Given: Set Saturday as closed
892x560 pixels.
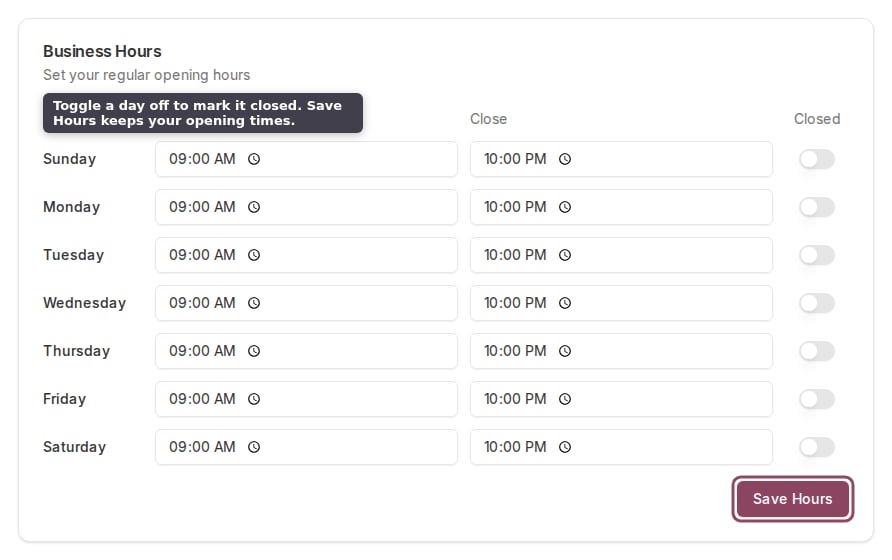Looking at the screenshot, I should pyautogui.click(x=817, y=447).
